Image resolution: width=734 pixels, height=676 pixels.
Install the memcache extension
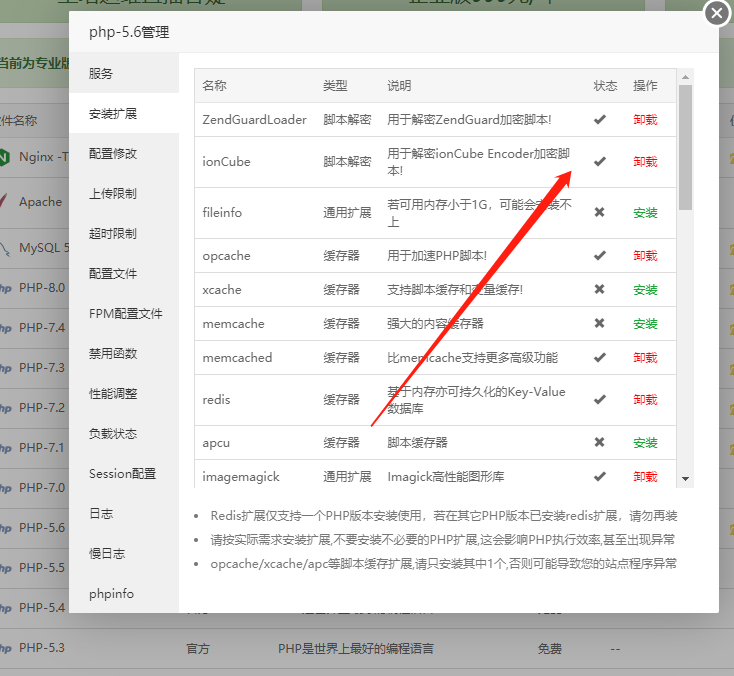pos(645,324)
